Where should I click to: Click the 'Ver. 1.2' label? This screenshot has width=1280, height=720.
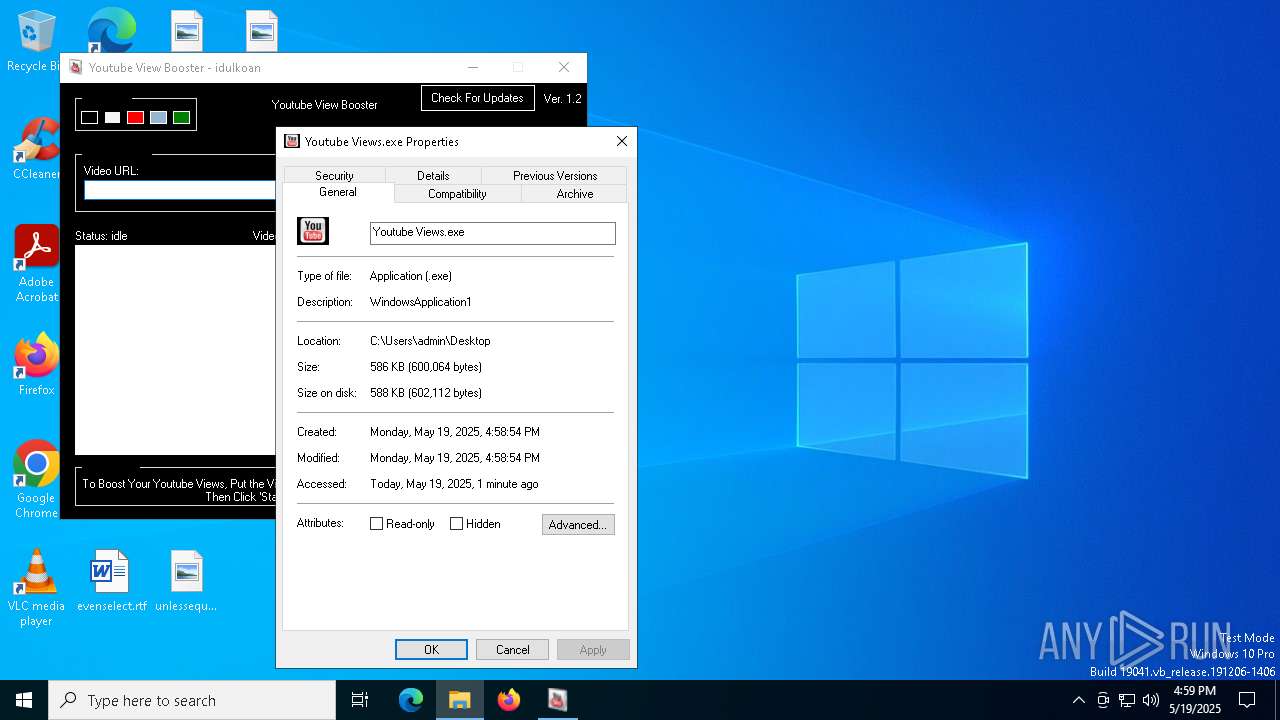click(562, 99)
